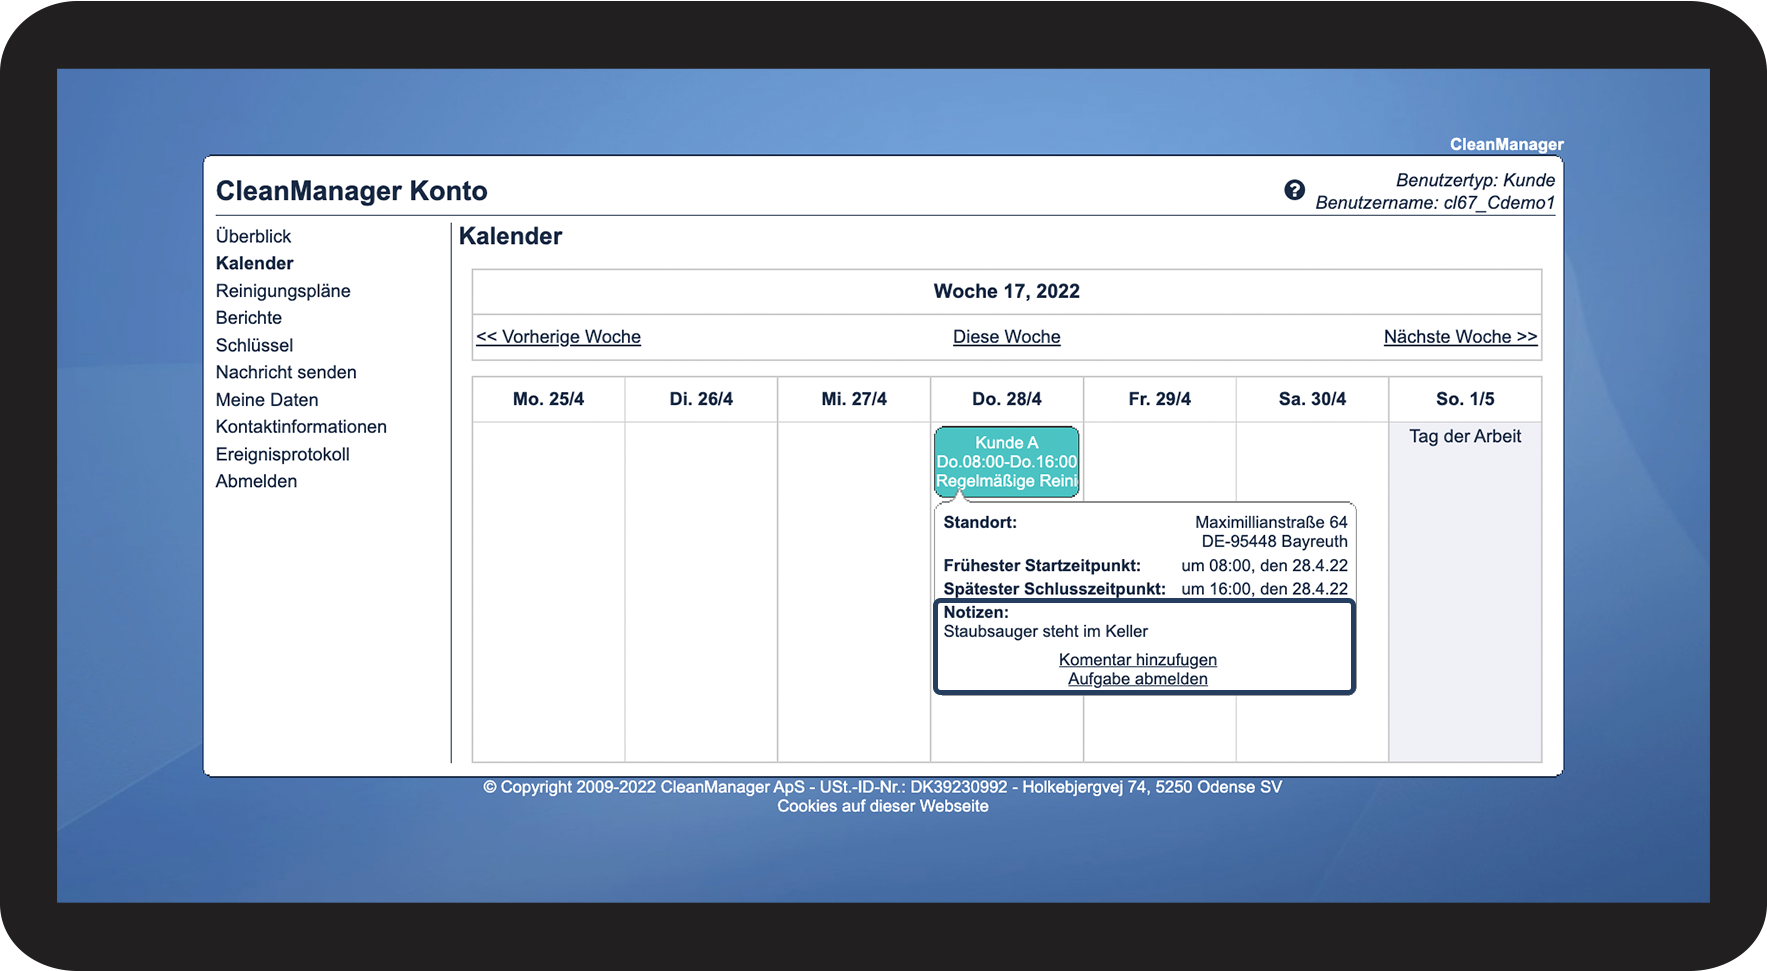
Task: Open the Ereignisprotokoll log
Action: 282,454
